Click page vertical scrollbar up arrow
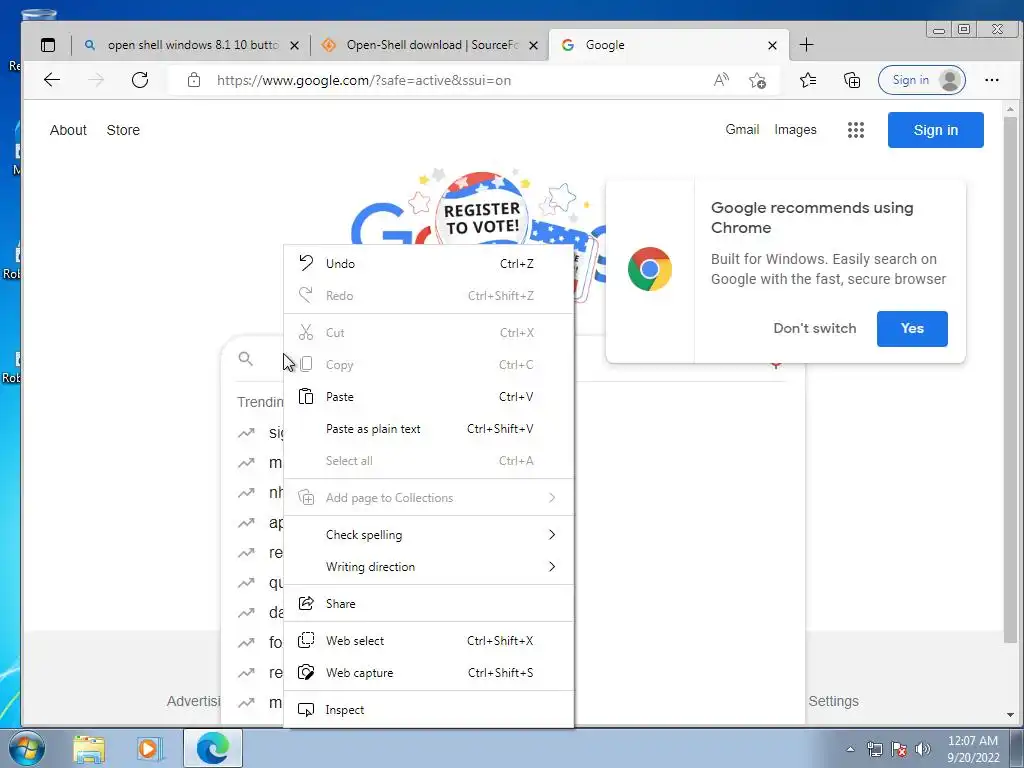 [1010, 109]
